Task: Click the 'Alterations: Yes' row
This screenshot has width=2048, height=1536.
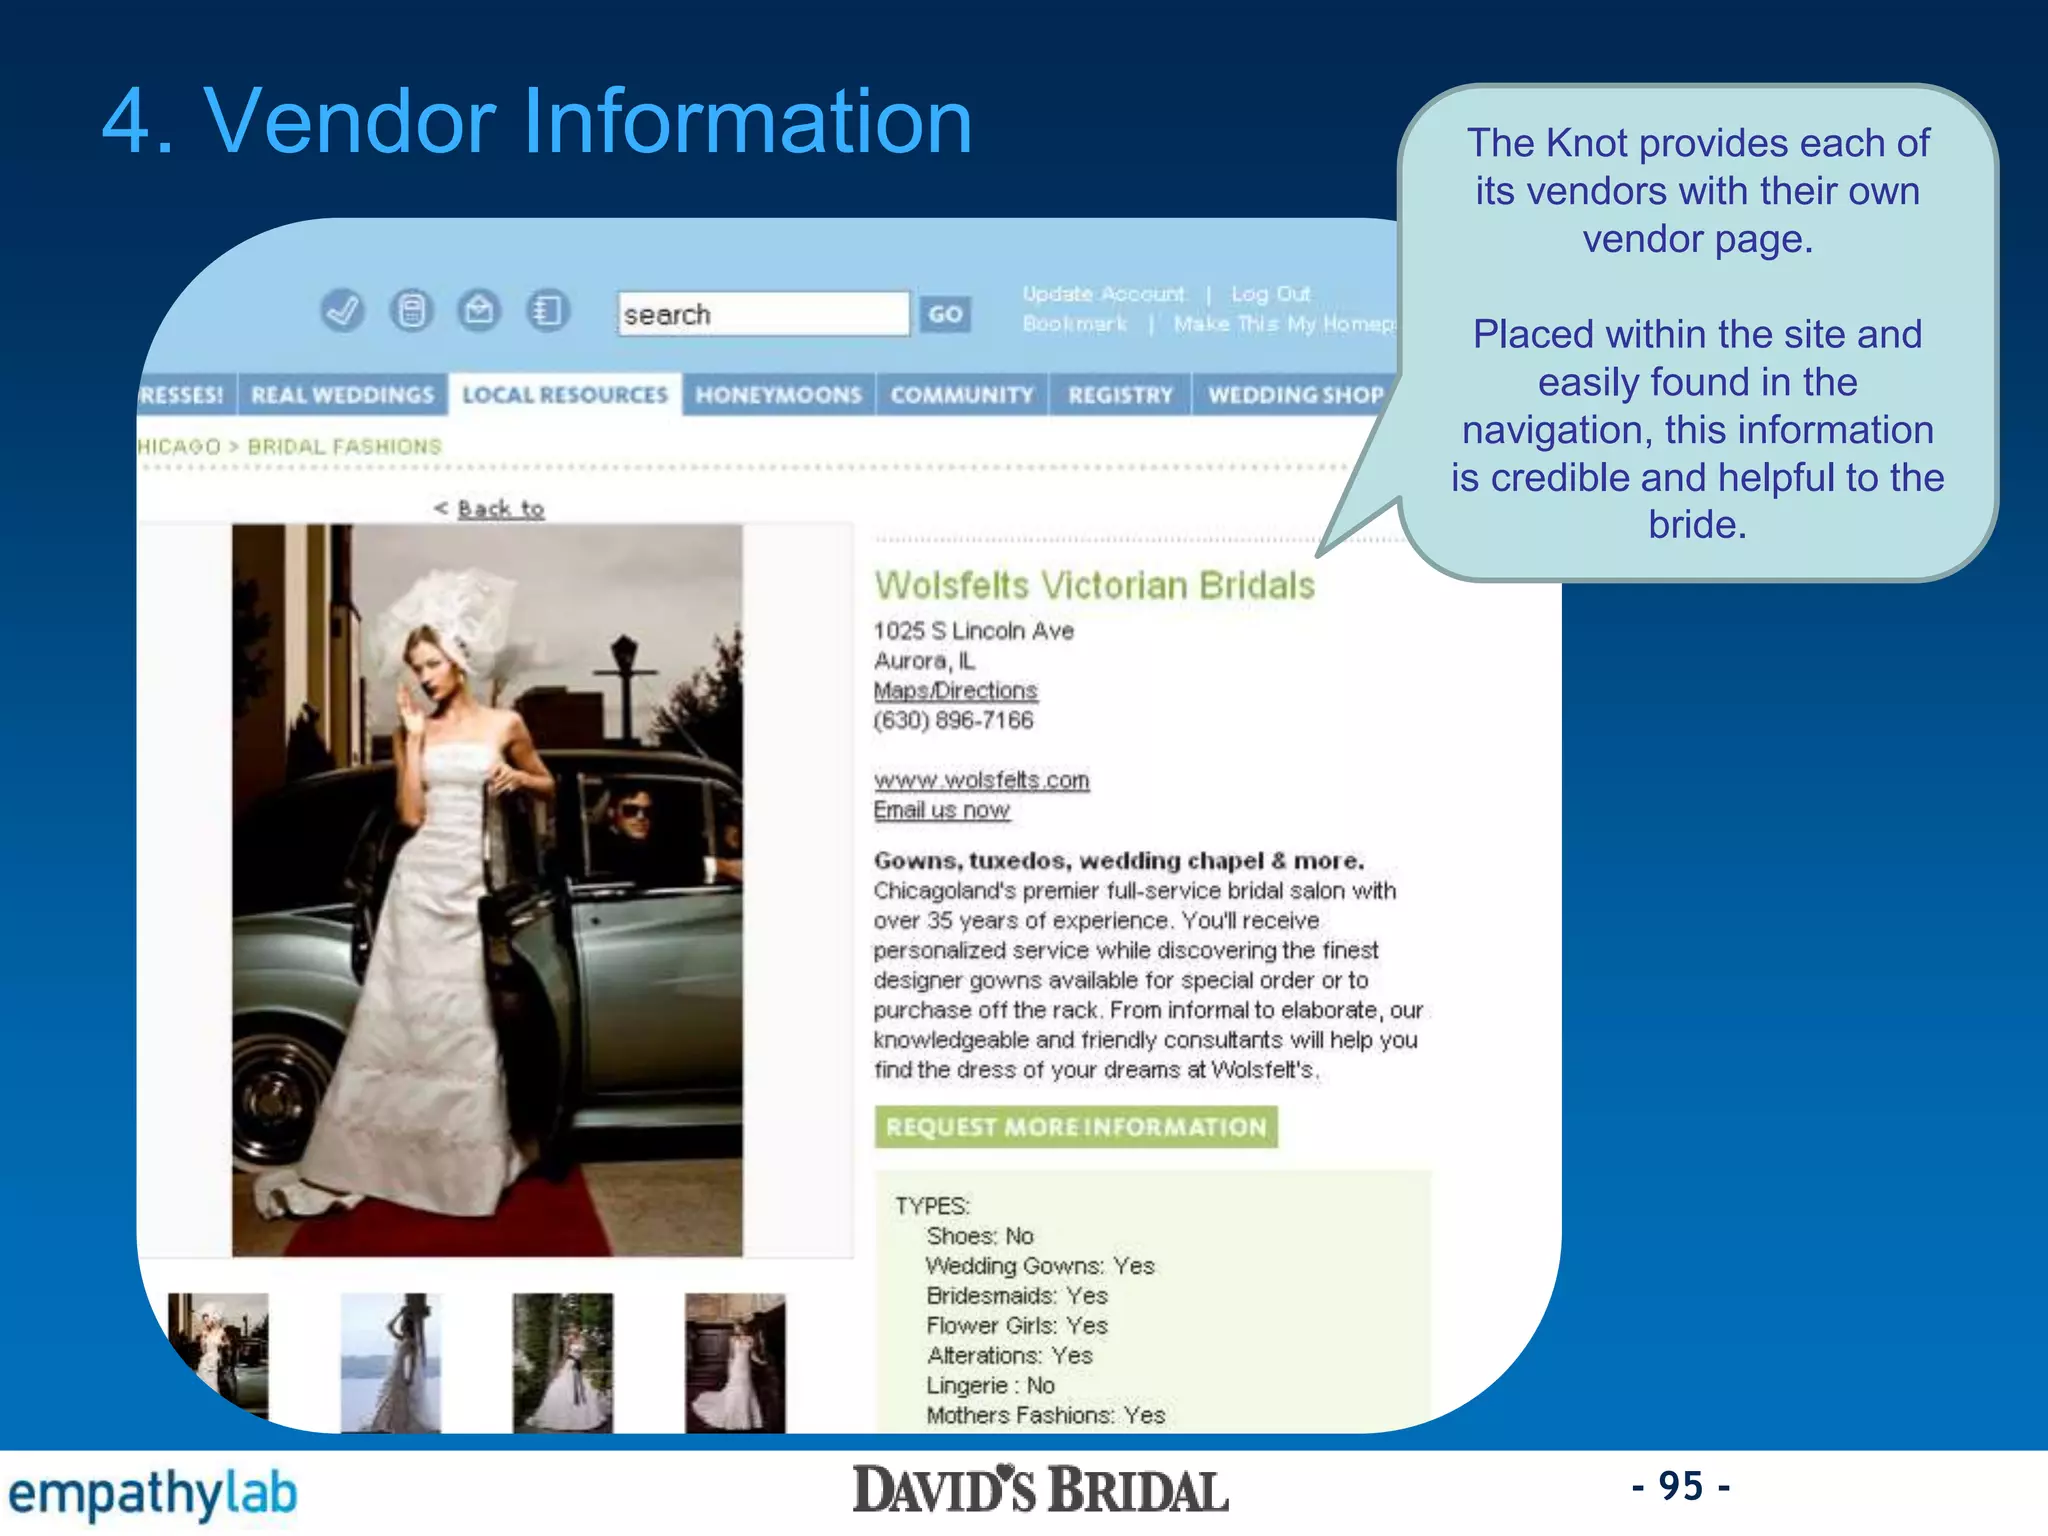Action: (1010, 1356)
